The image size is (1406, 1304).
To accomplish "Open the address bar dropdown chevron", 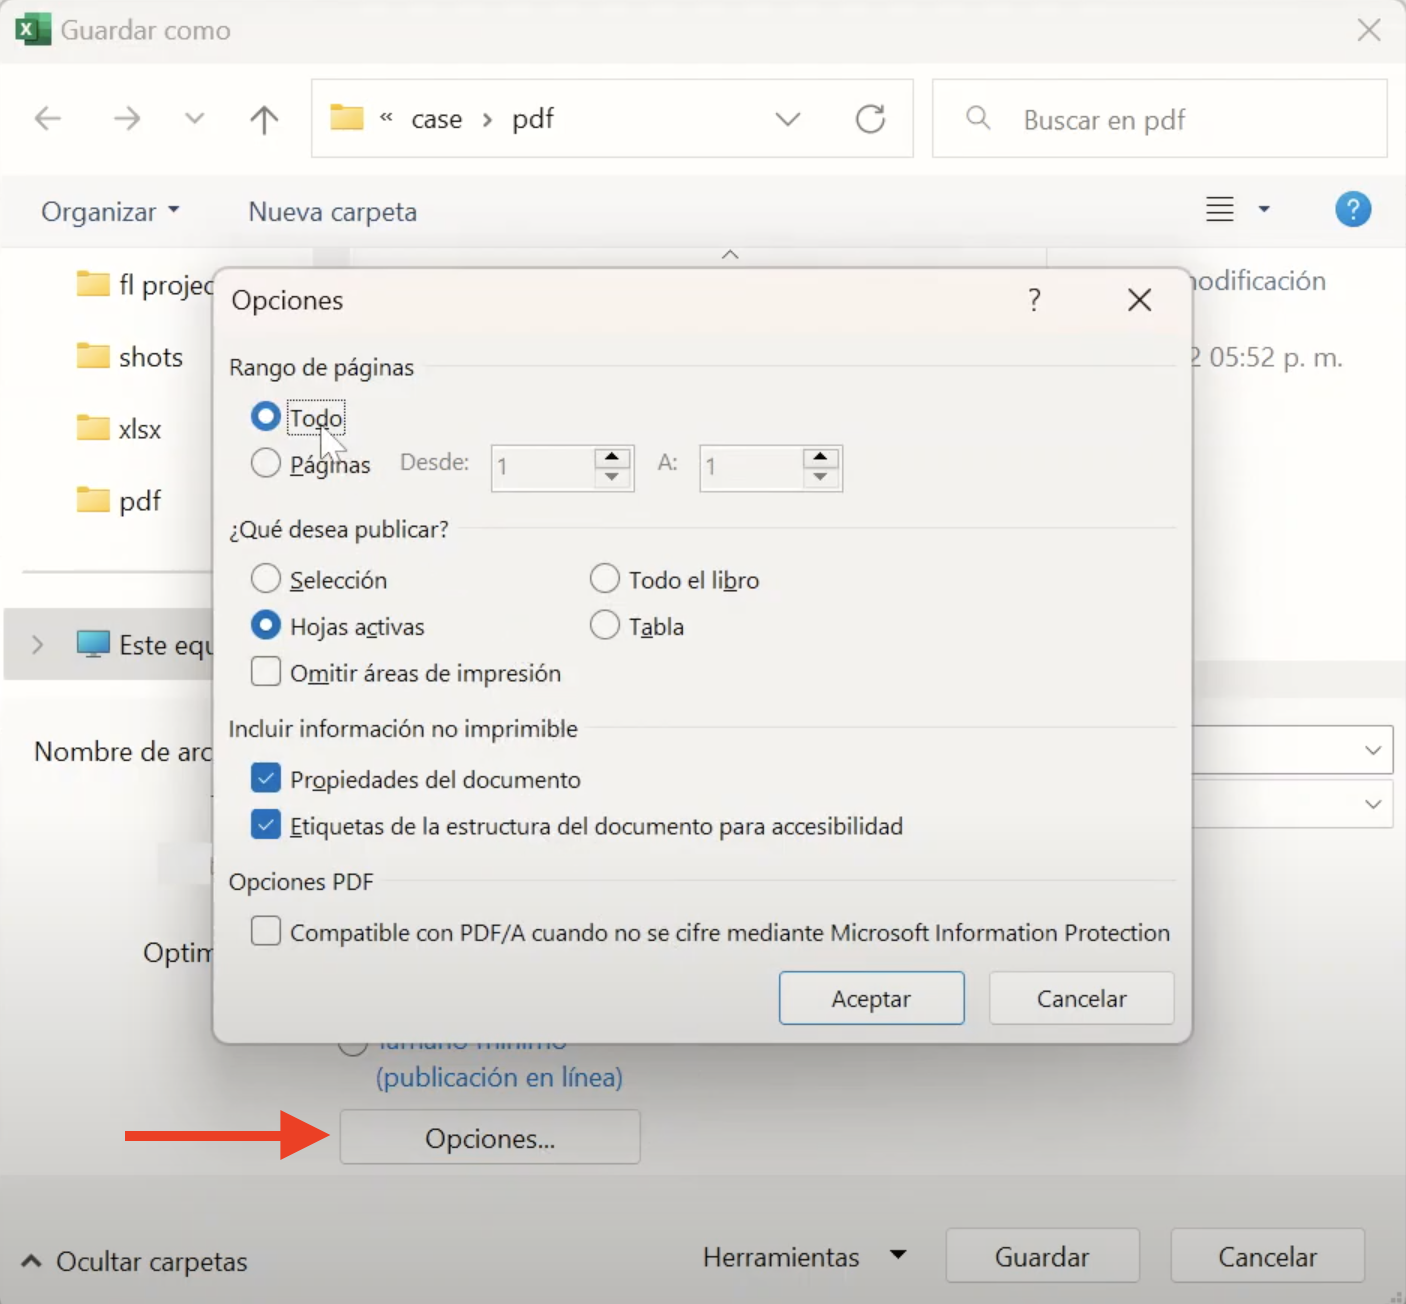I will [788, 118].
